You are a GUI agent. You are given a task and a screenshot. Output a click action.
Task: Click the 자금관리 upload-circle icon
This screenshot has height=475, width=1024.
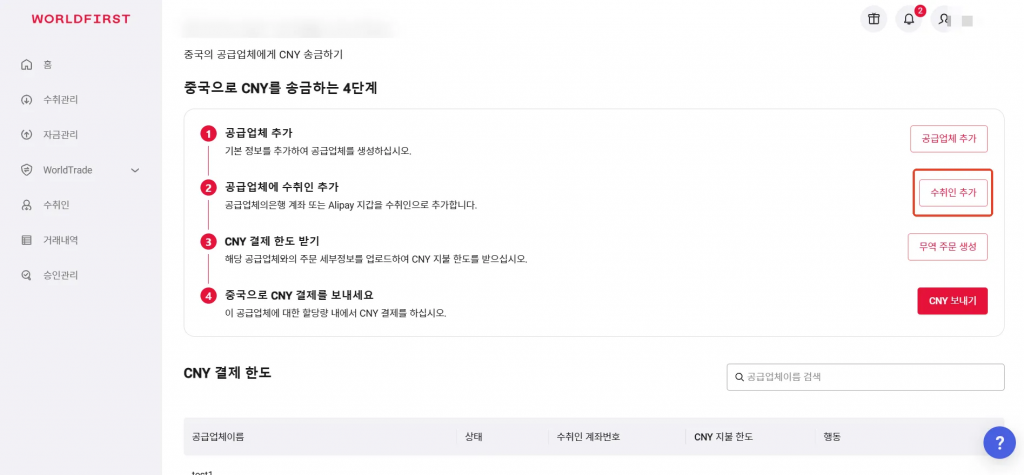click(x=26, y=135)
